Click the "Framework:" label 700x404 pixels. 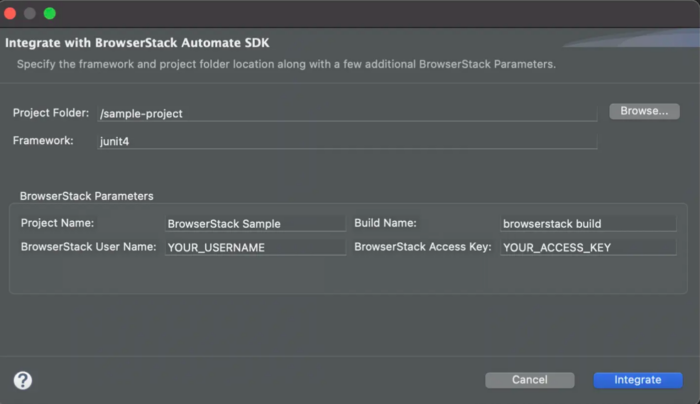(43, 141)
